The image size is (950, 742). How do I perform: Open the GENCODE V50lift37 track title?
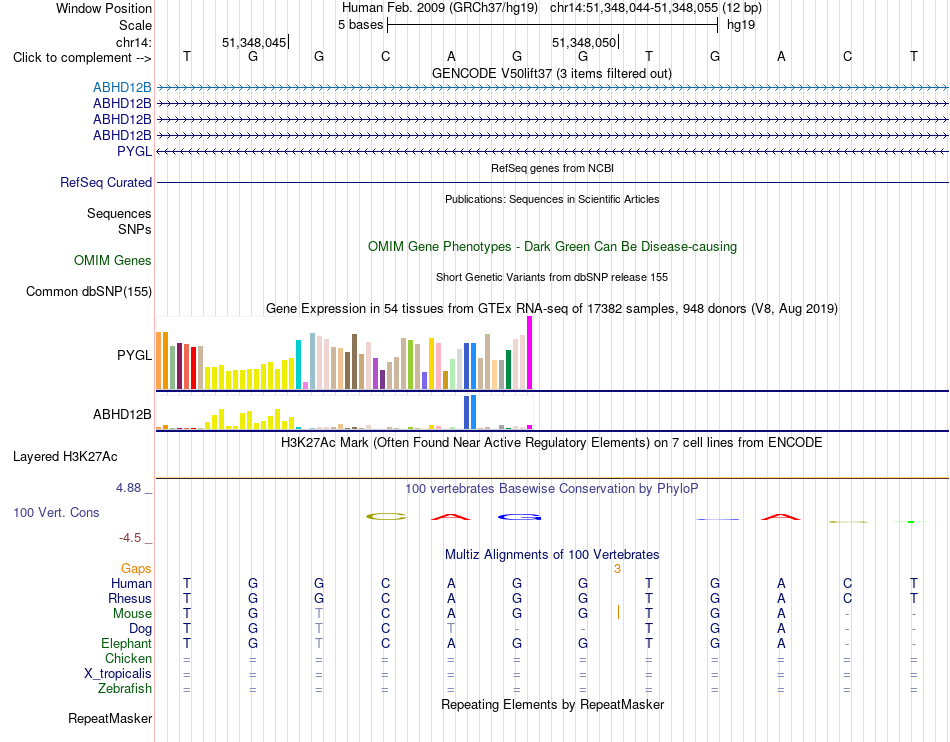pos(552,73)
